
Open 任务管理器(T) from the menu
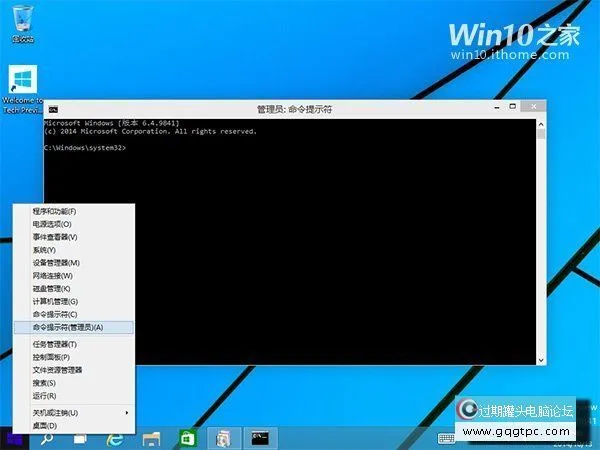[x=54, y=344]
